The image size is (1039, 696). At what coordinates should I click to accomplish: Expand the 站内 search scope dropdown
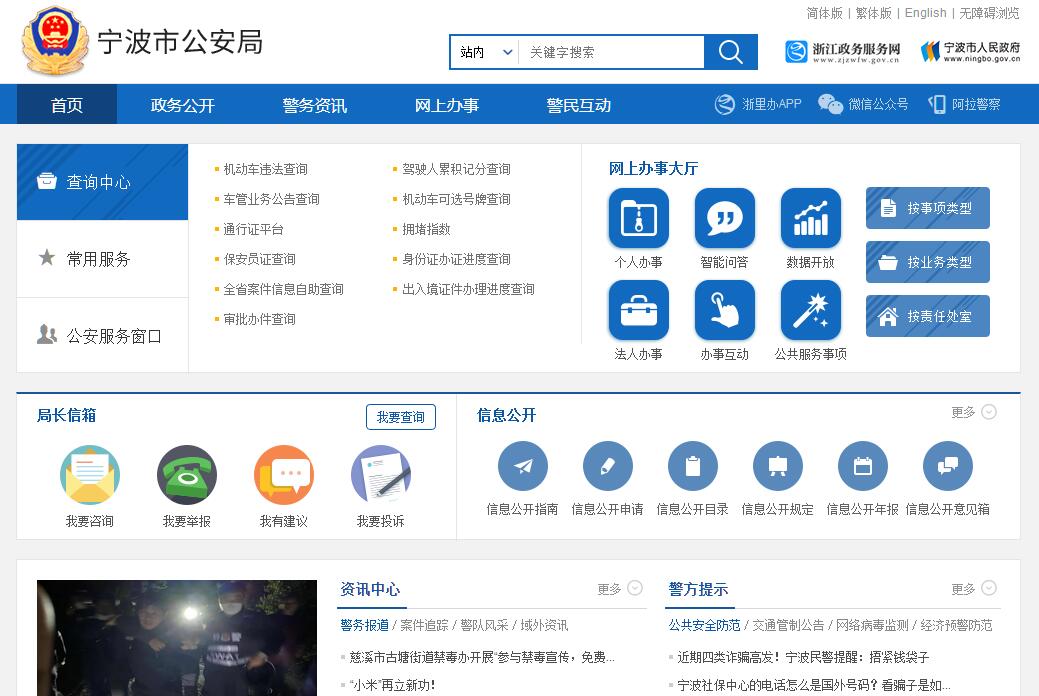tap(486, 52)
